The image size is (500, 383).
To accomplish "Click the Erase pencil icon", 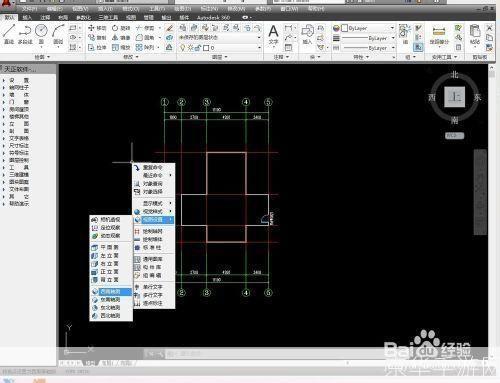I will [x=169, y=28].
